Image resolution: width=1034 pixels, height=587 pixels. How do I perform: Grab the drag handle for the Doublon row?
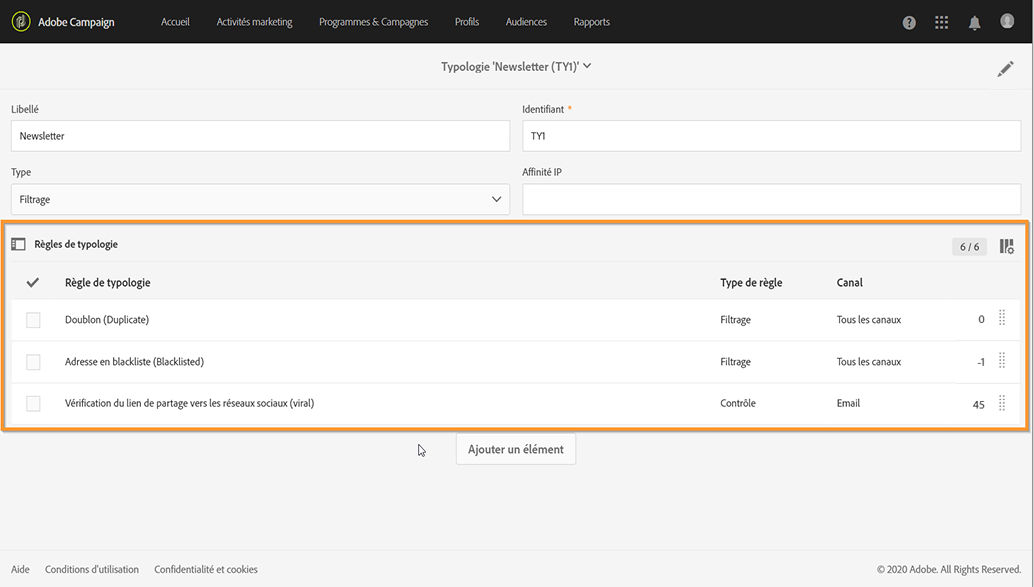tap(1002, 319)
